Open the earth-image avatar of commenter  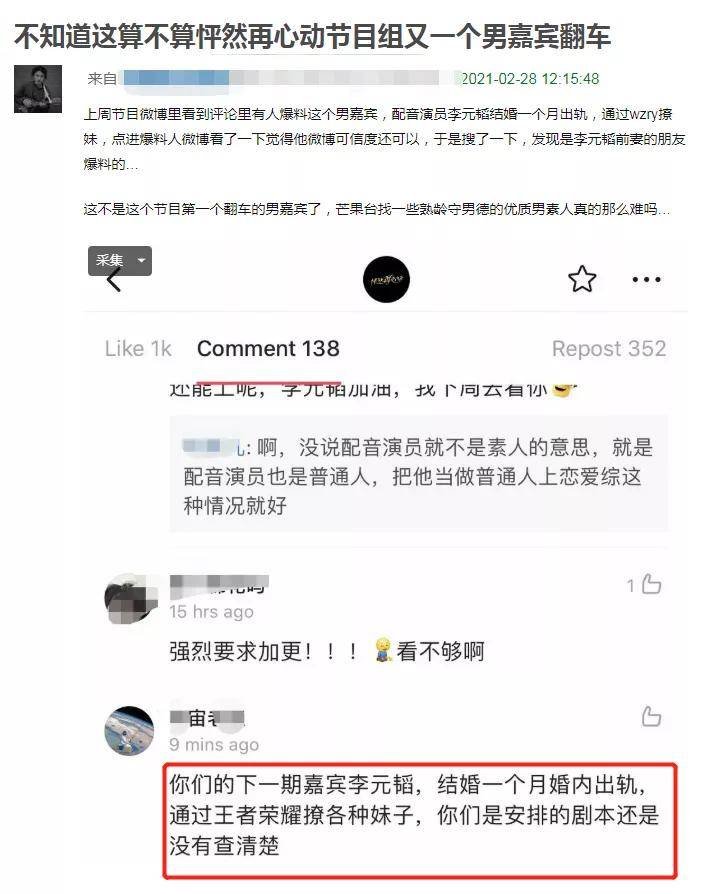(x=129, y=732)
